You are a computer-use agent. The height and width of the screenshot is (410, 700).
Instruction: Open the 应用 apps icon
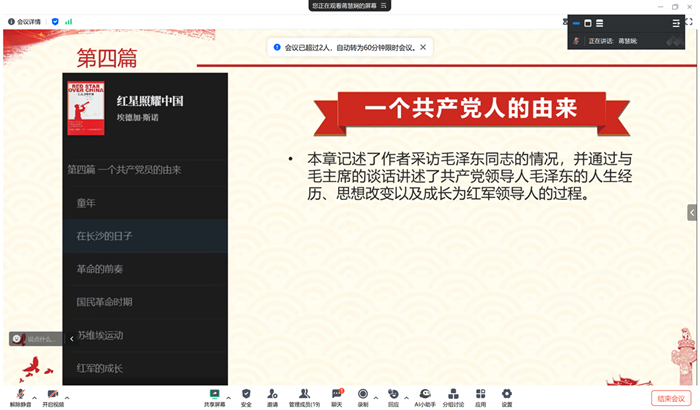click(x=480, y=394)
